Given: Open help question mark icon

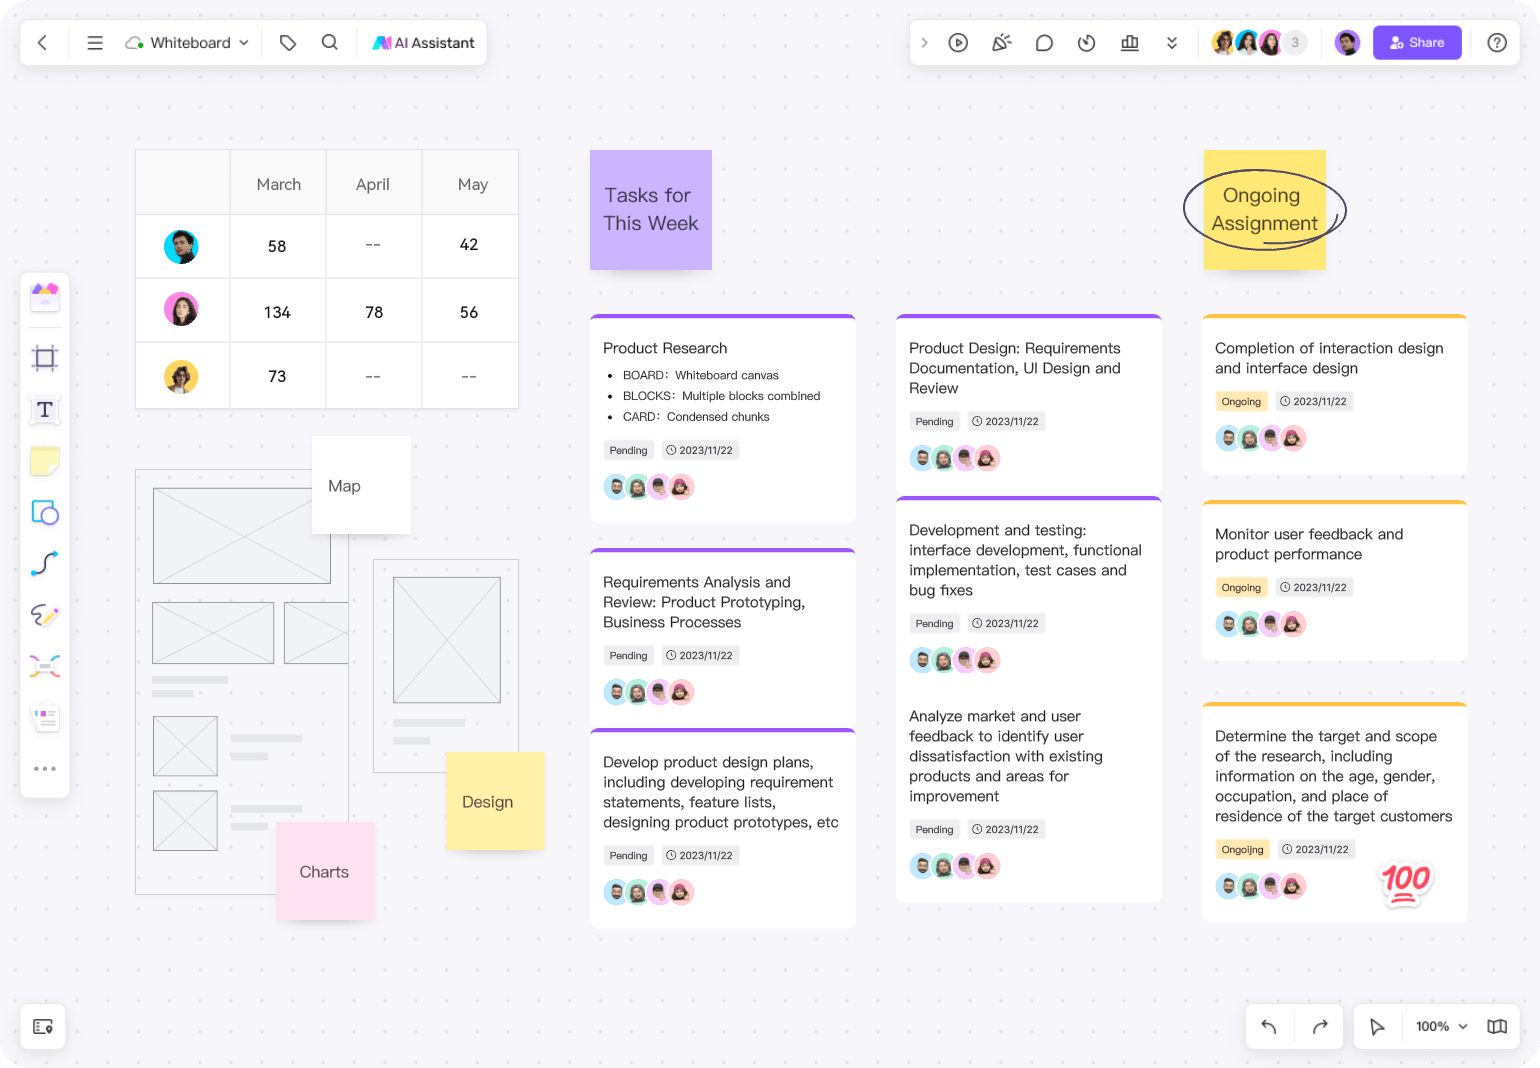Looking at the screenshot, I should click(1497, 43).
